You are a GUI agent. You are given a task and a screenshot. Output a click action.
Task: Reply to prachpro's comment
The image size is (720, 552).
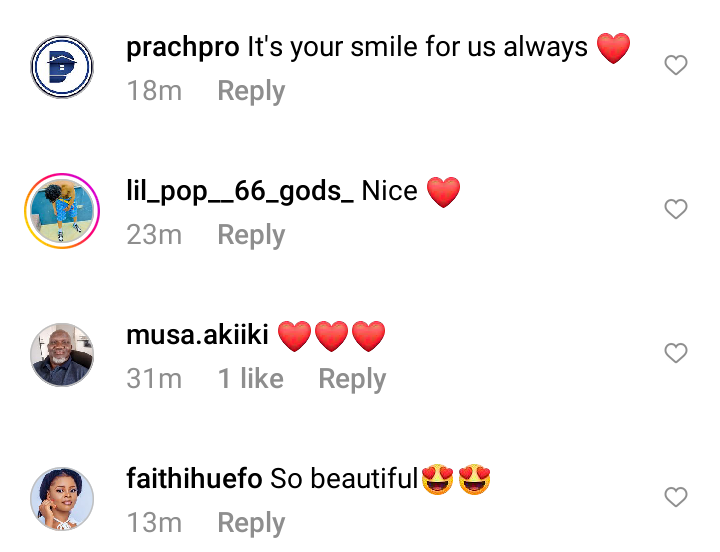[251, 91]
